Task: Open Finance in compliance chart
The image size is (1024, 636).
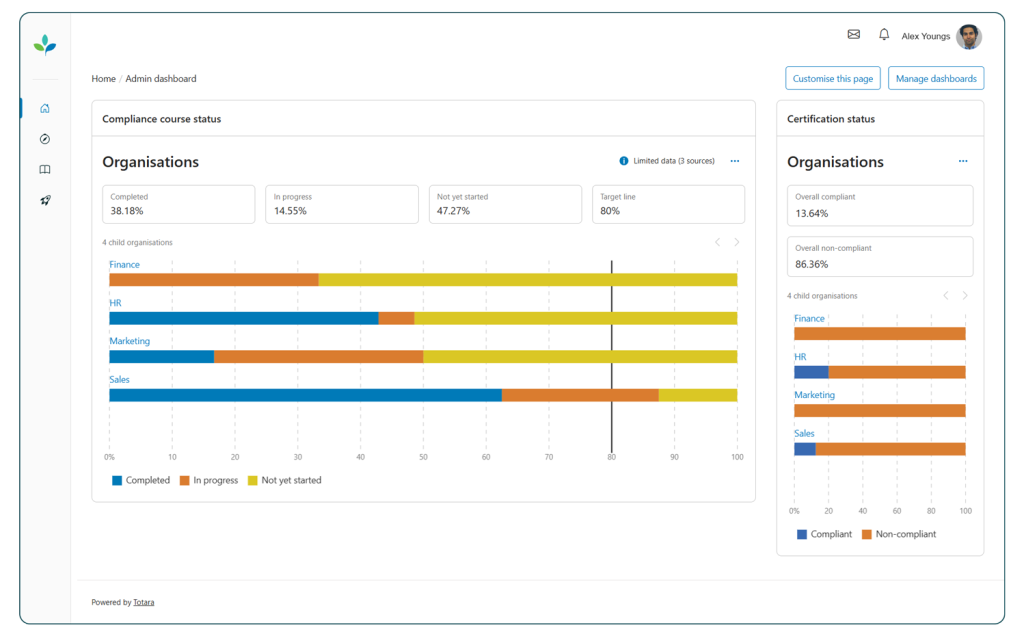Action: click(x=124, y=264)
